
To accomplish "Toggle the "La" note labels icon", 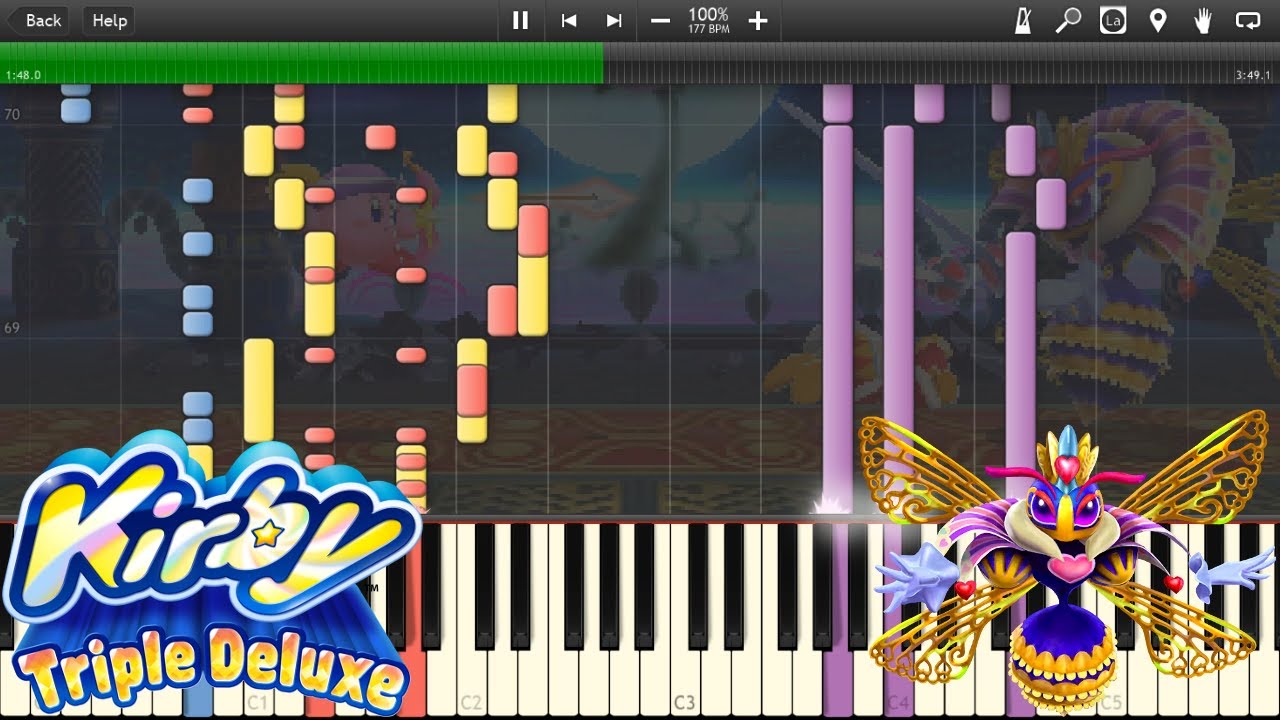I will 1113,20.
